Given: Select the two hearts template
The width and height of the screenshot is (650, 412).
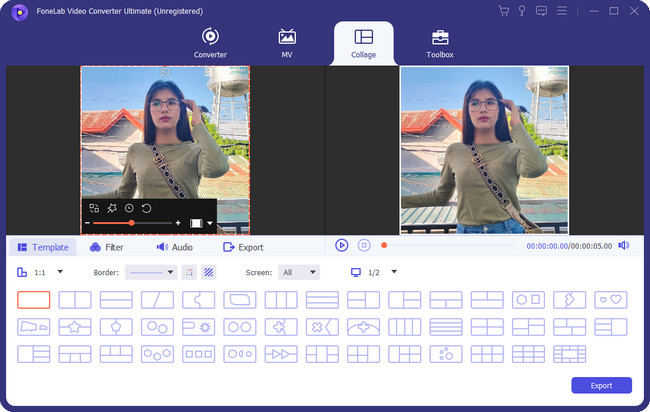Looking at the screenshot, I should (611, 300).
